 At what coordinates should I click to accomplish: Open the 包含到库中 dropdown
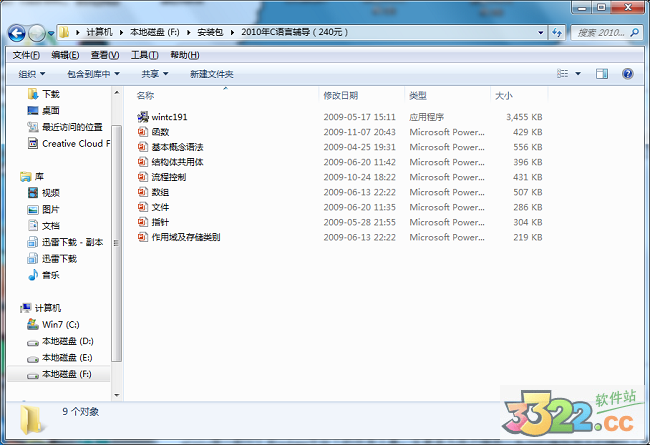(93, 74)
